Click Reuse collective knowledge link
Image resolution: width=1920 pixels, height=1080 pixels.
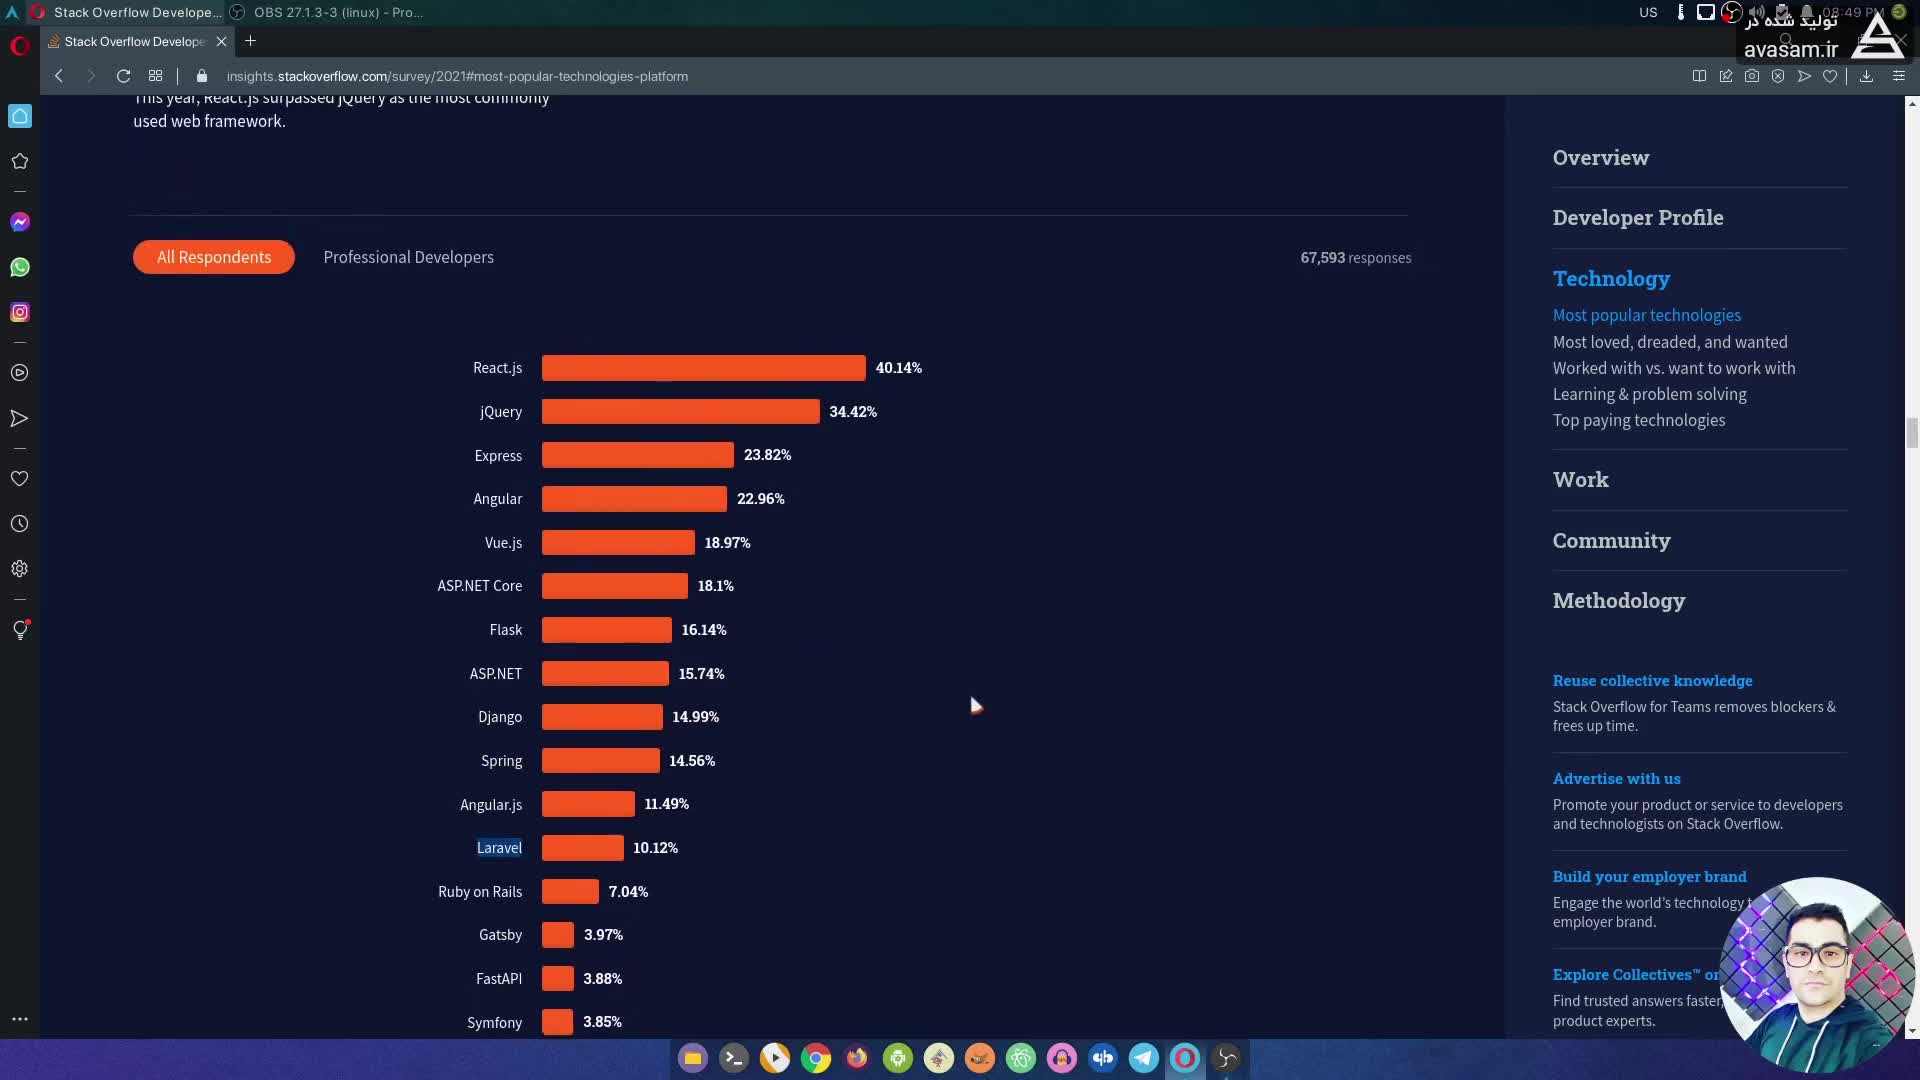pyautogui.click(x=1652, y=680)
